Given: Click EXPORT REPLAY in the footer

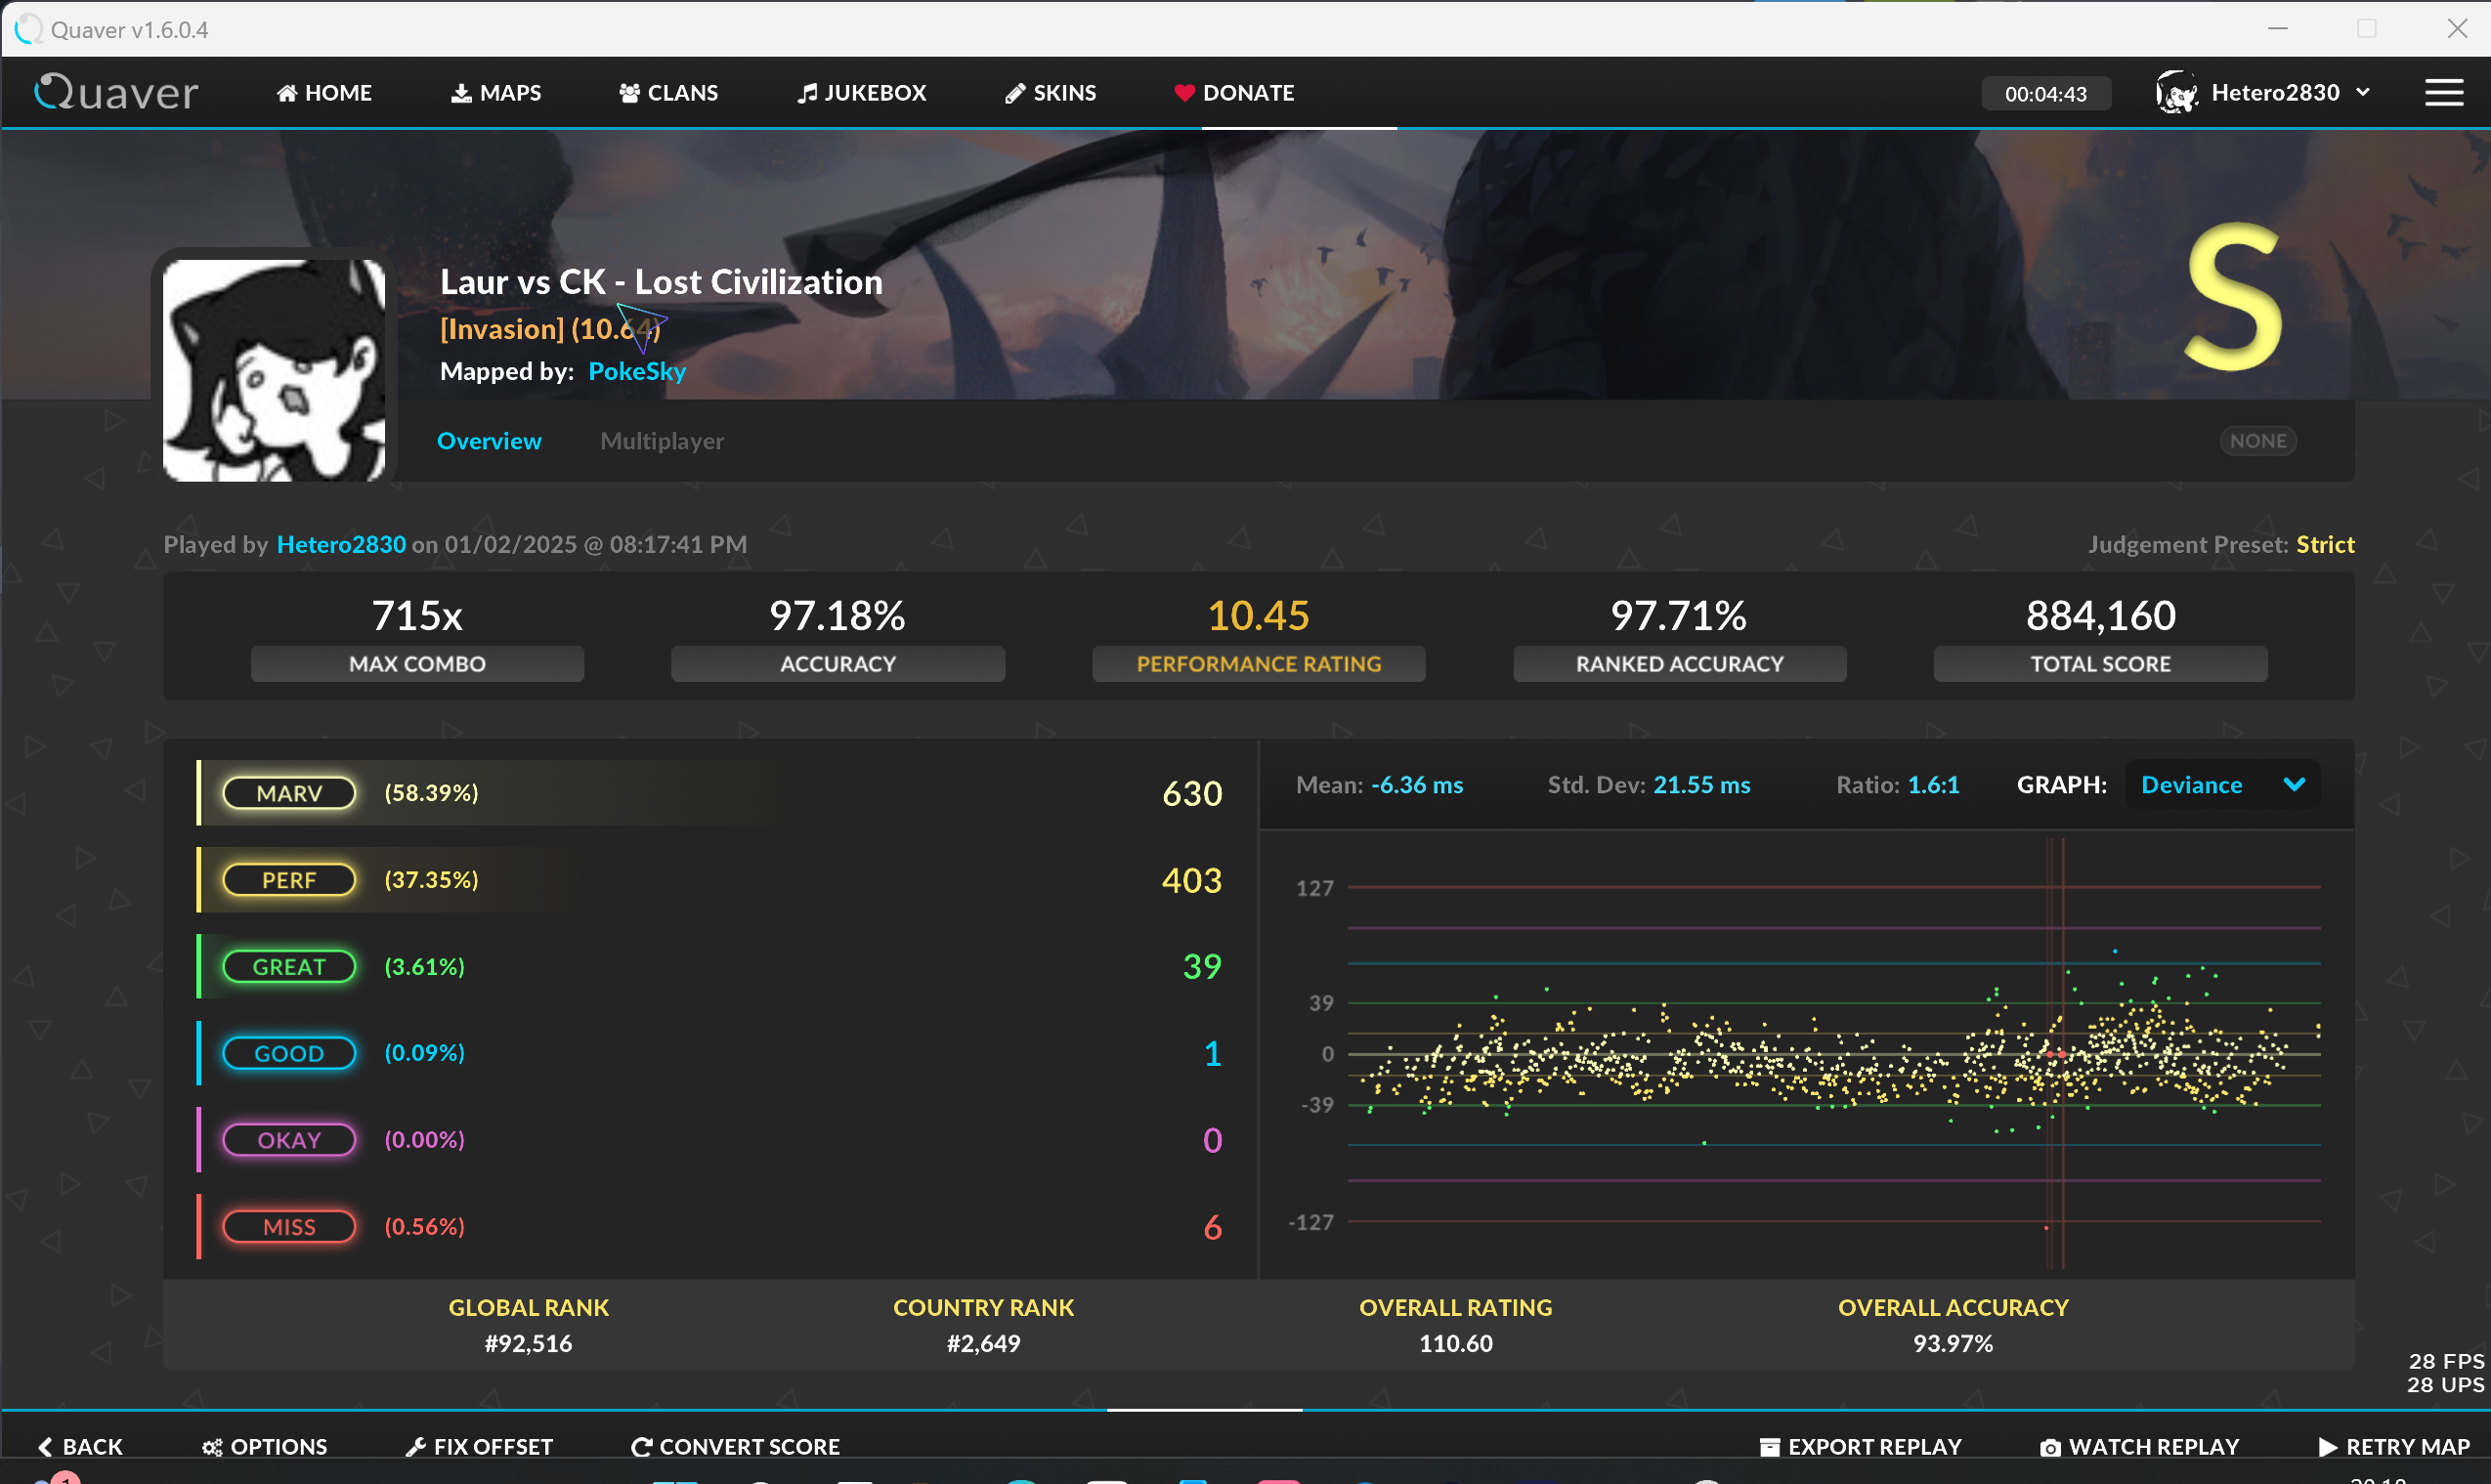Looking at the screenshot, I should tap(1860, 1447).
